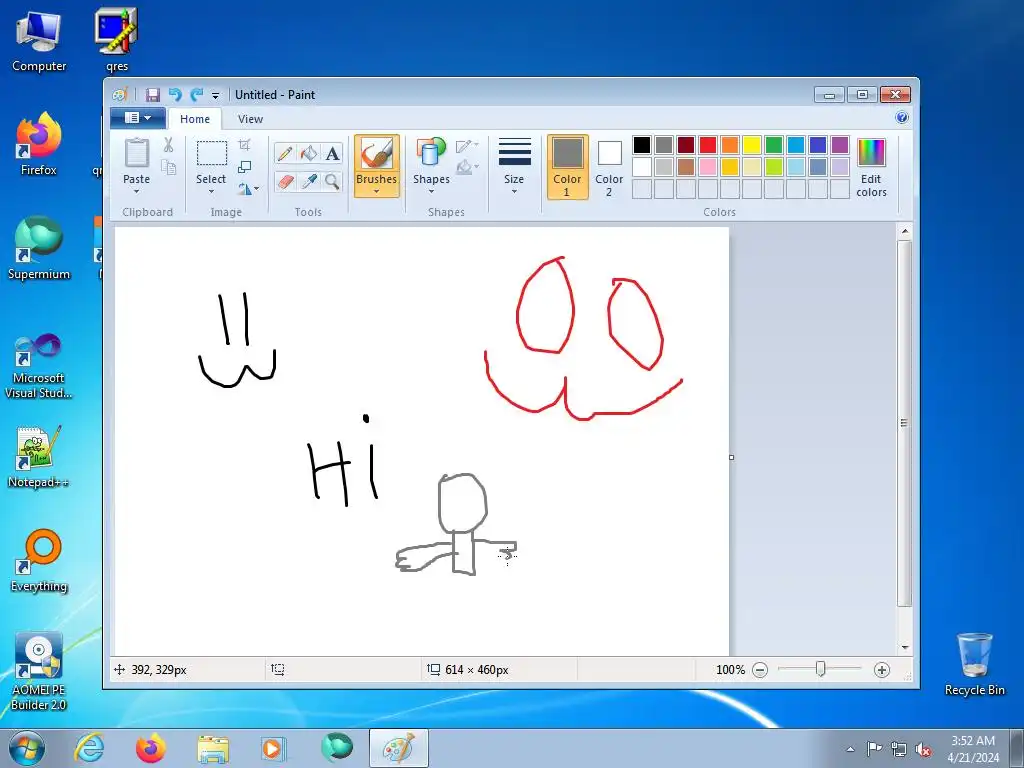Expand the Select dropdown arrow
This screenshot has width=1024, height=768.
(211, 191)
